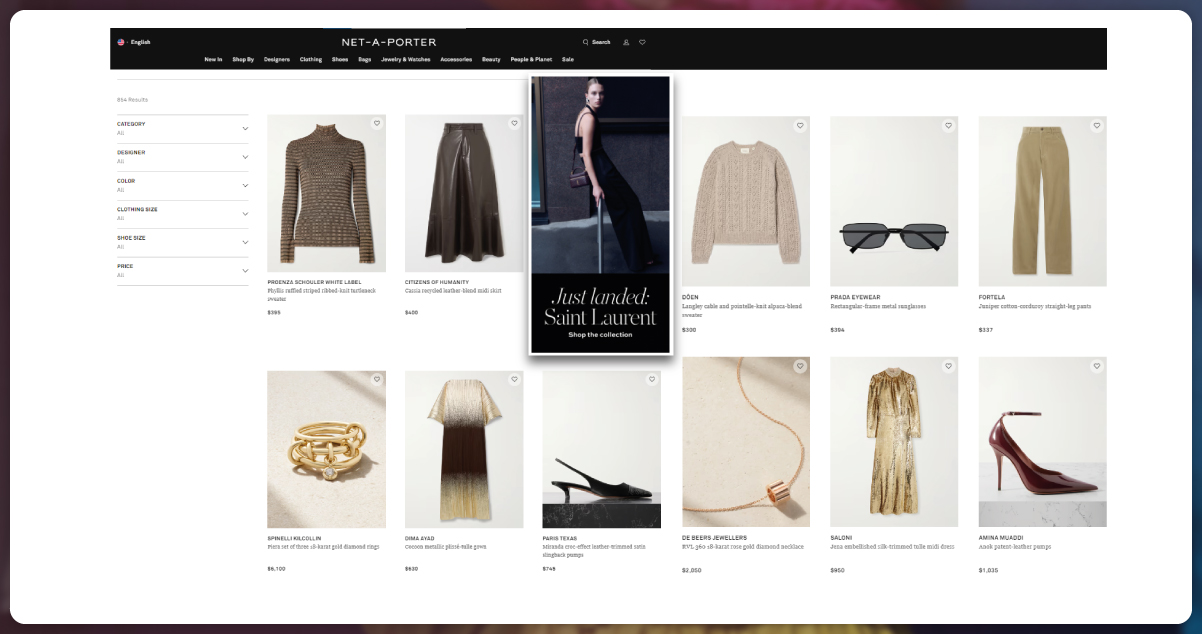Toggle wishlist heart on Dima Ayad gown
1202x634 pixels.
coord(514,380)
